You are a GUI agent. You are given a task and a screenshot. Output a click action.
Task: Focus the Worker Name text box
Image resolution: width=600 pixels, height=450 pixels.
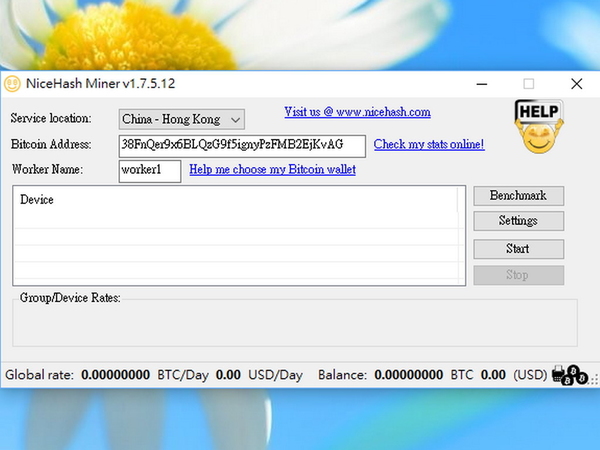tap(149, 170)
